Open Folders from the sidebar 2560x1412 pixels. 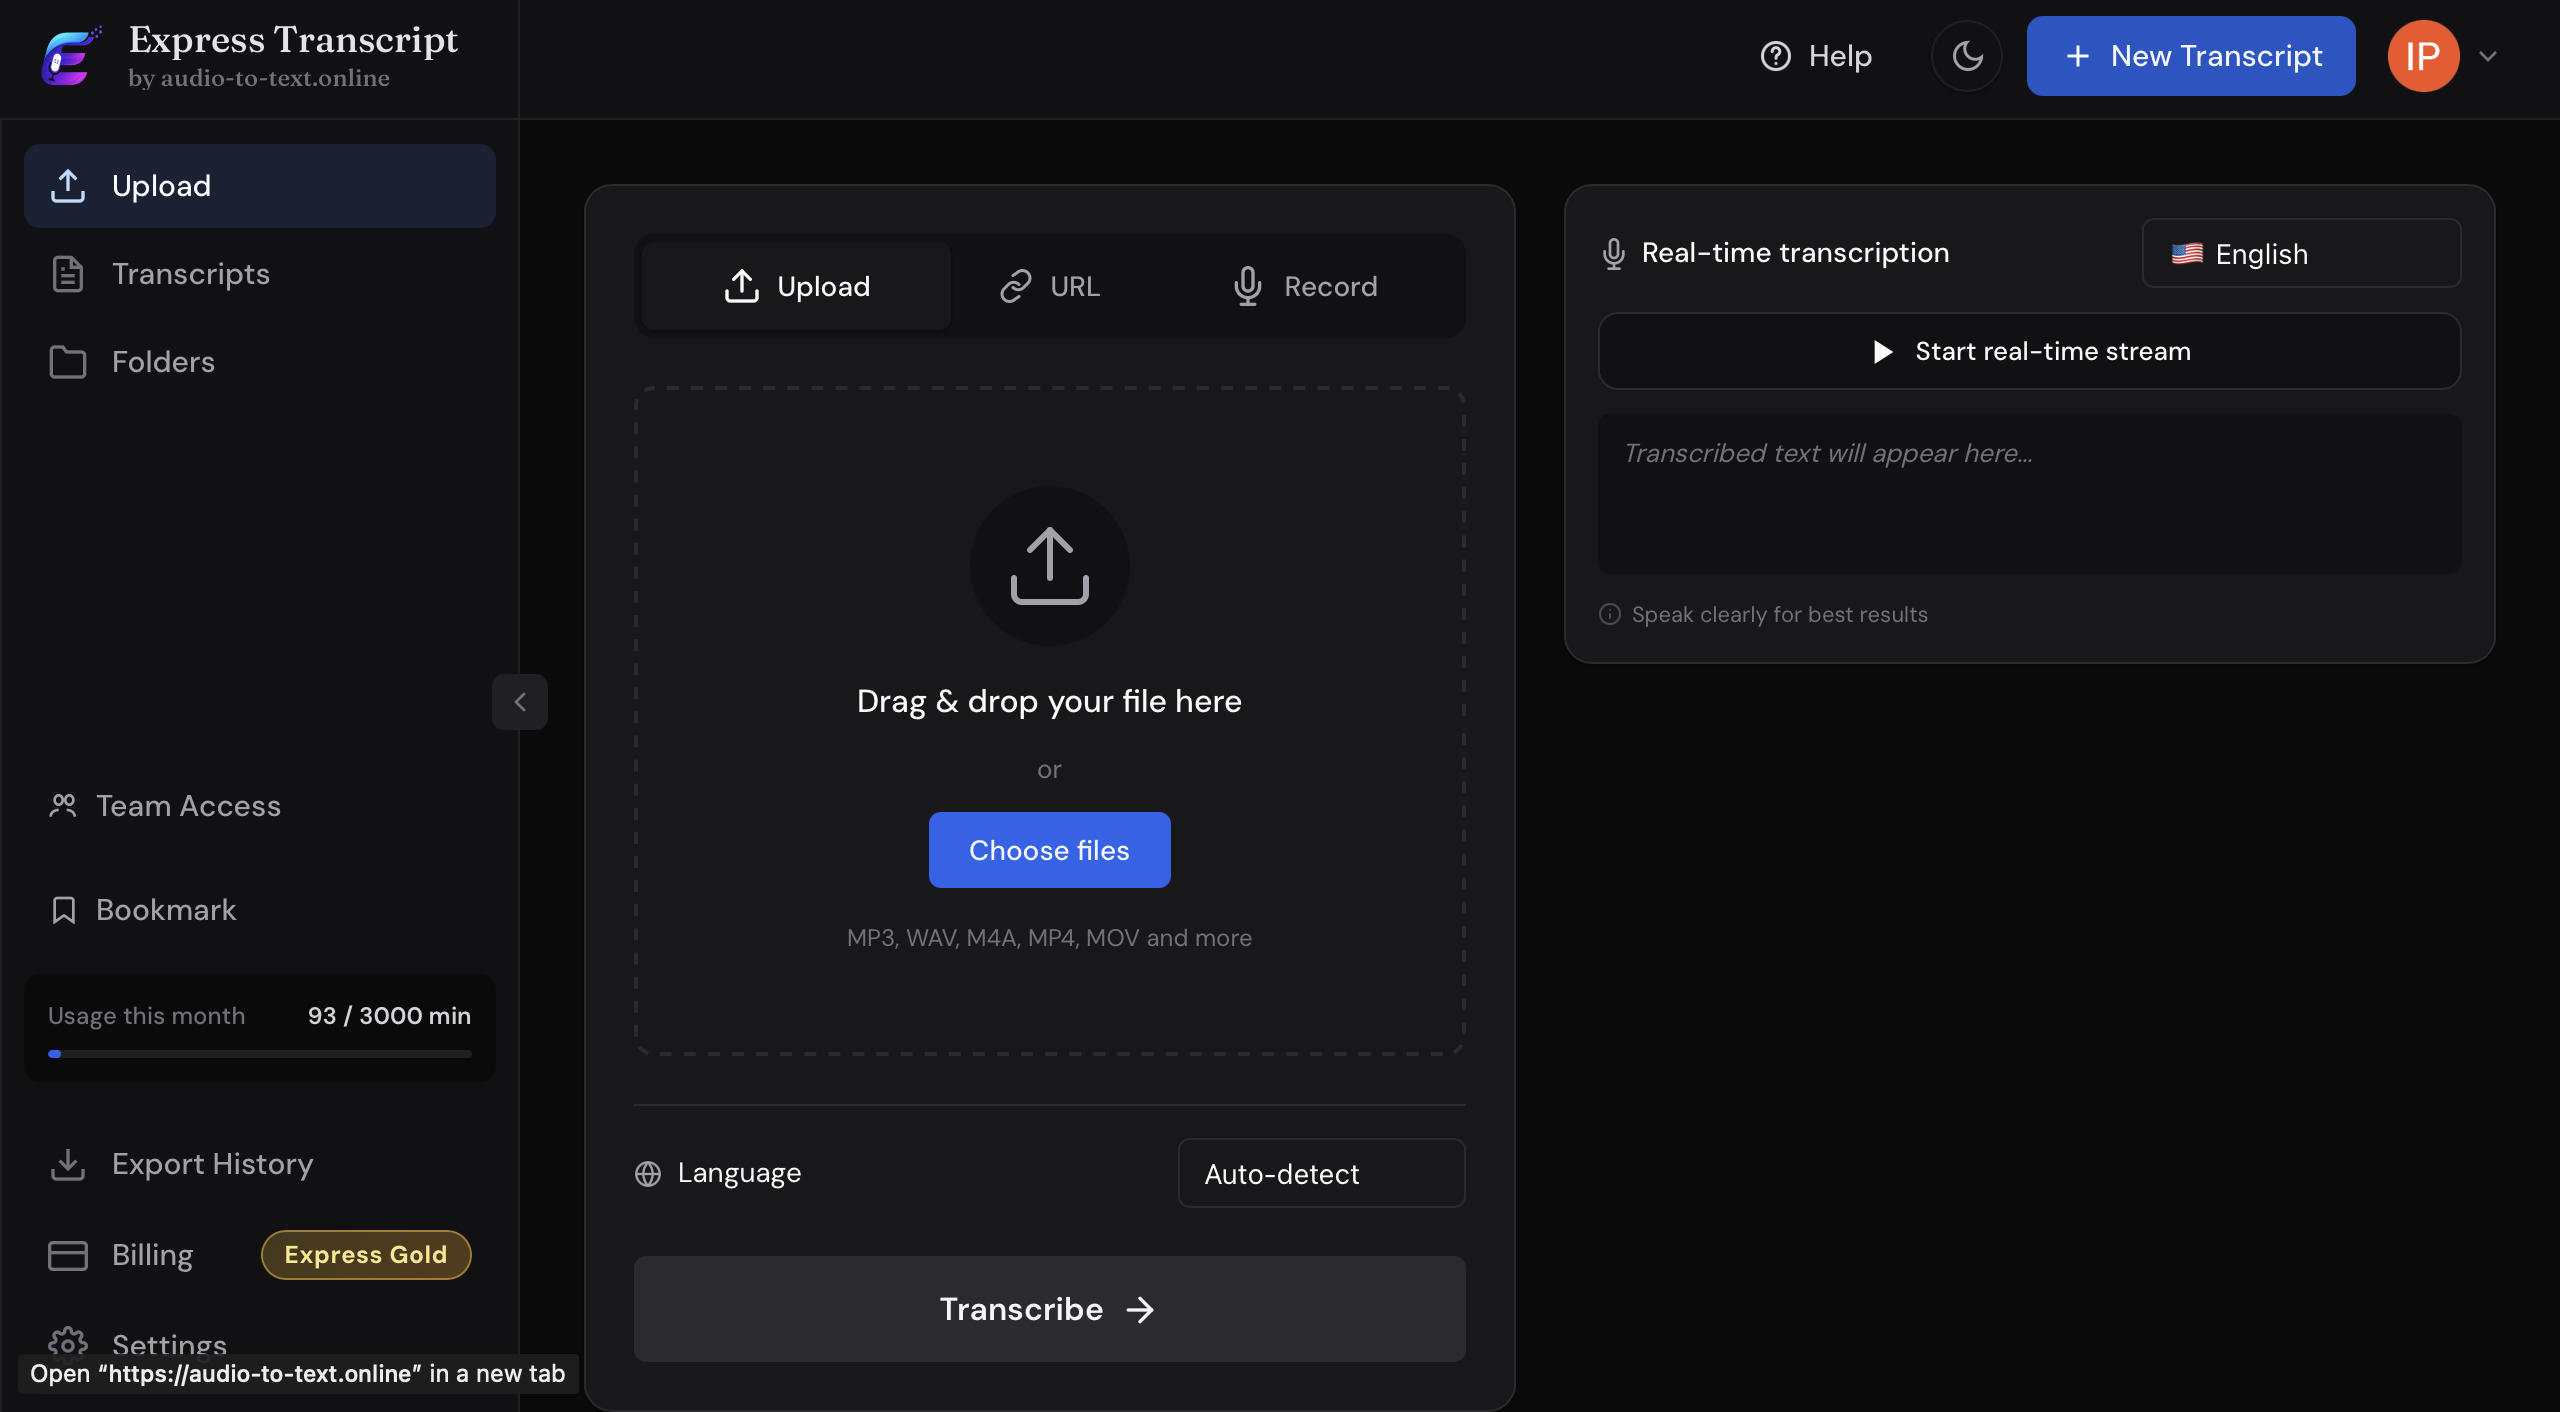coord(162,362)
